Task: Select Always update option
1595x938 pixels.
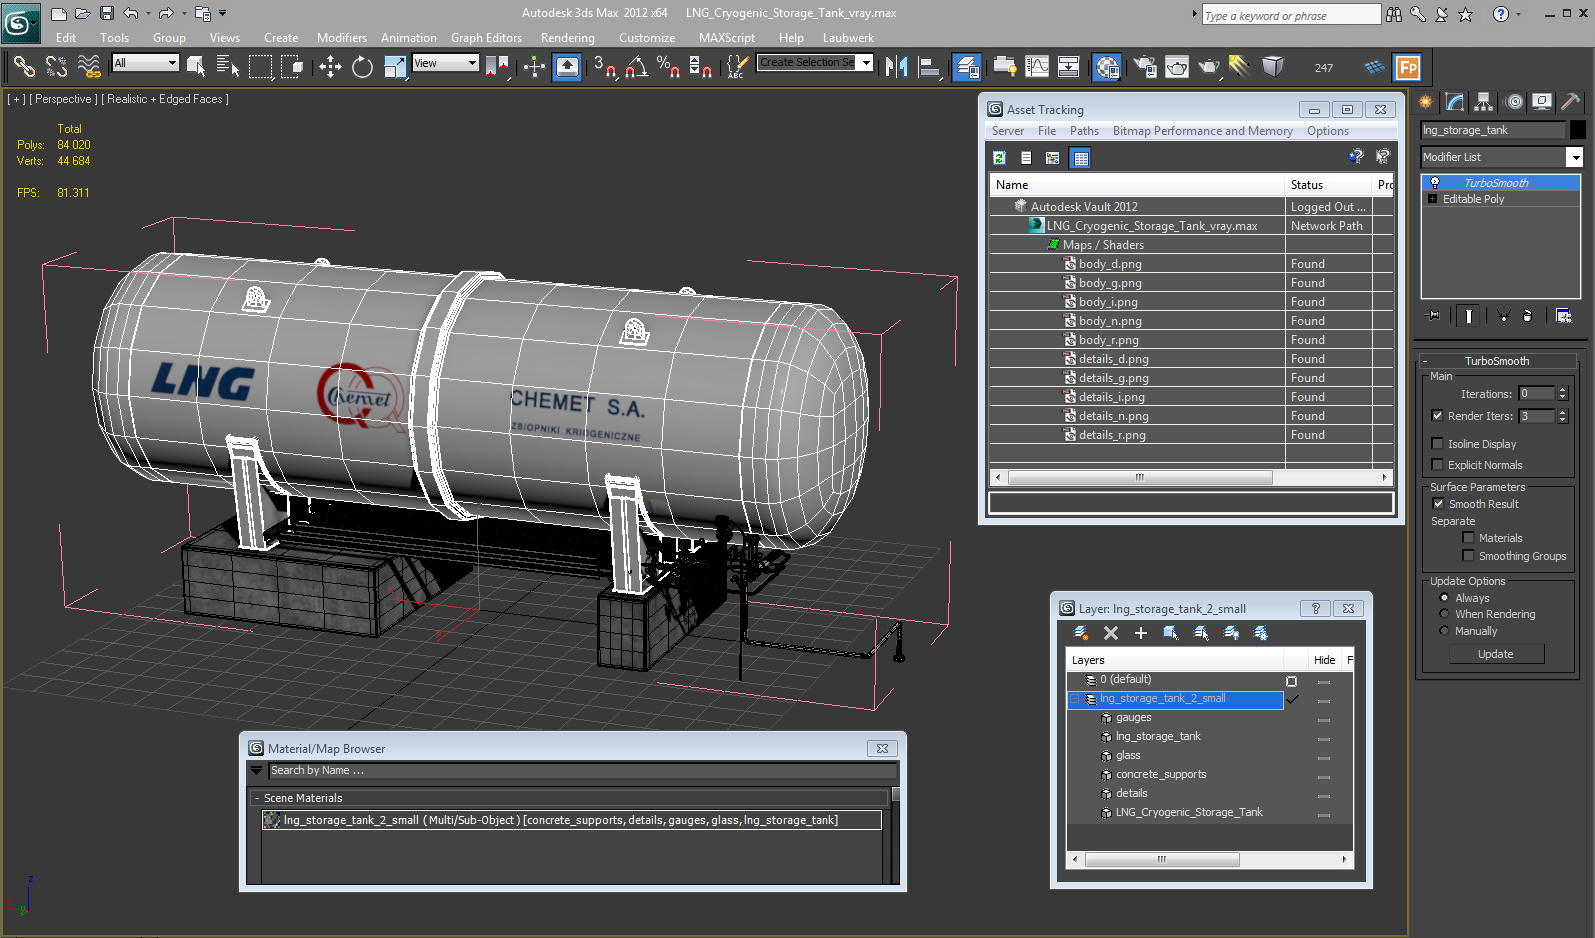Action: pos(1444,598)
